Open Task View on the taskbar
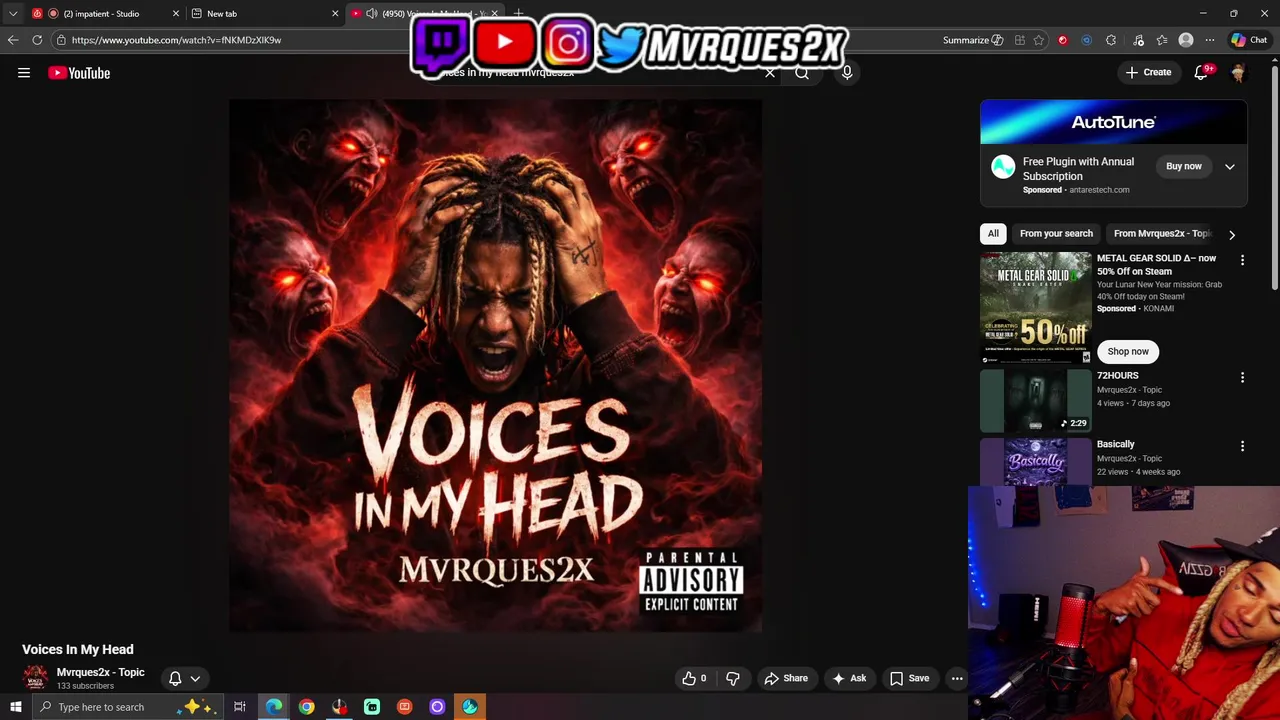 click(x=240, y=707)
